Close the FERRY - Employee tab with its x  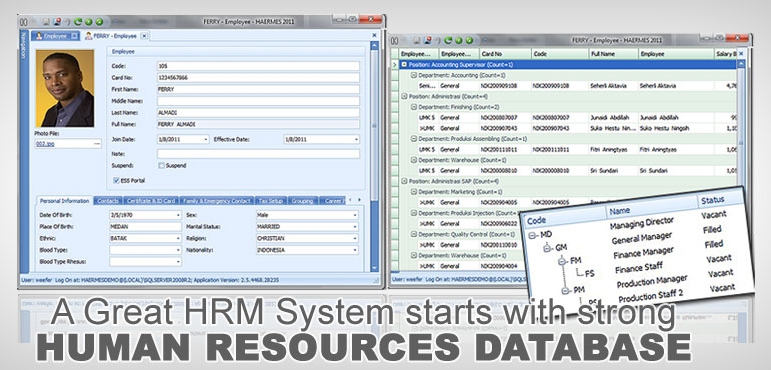[x=144, y=36]
